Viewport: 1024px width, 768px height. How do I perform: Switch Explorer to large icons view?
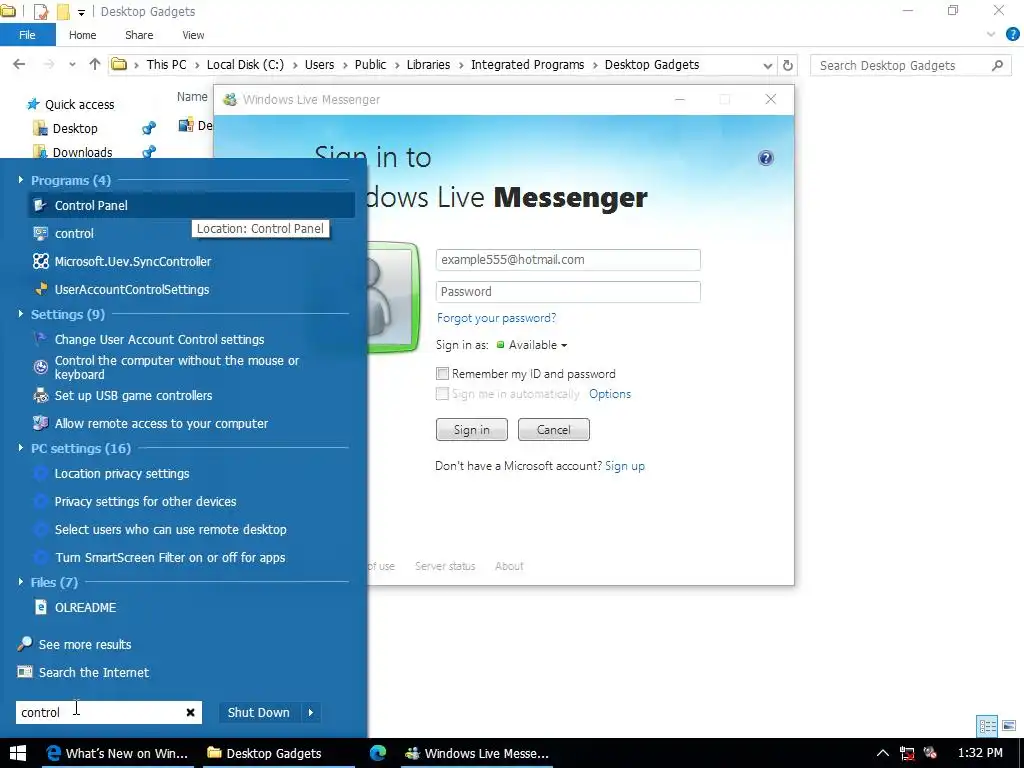coord(1009,726)
